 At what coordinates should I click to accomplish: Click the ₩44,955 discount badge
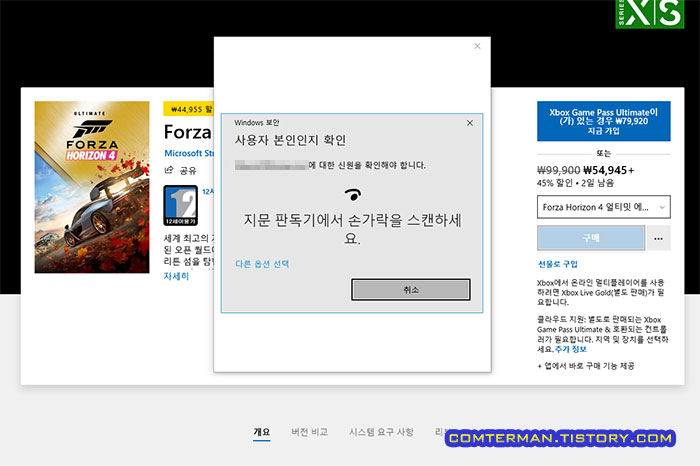pos(189,109)
